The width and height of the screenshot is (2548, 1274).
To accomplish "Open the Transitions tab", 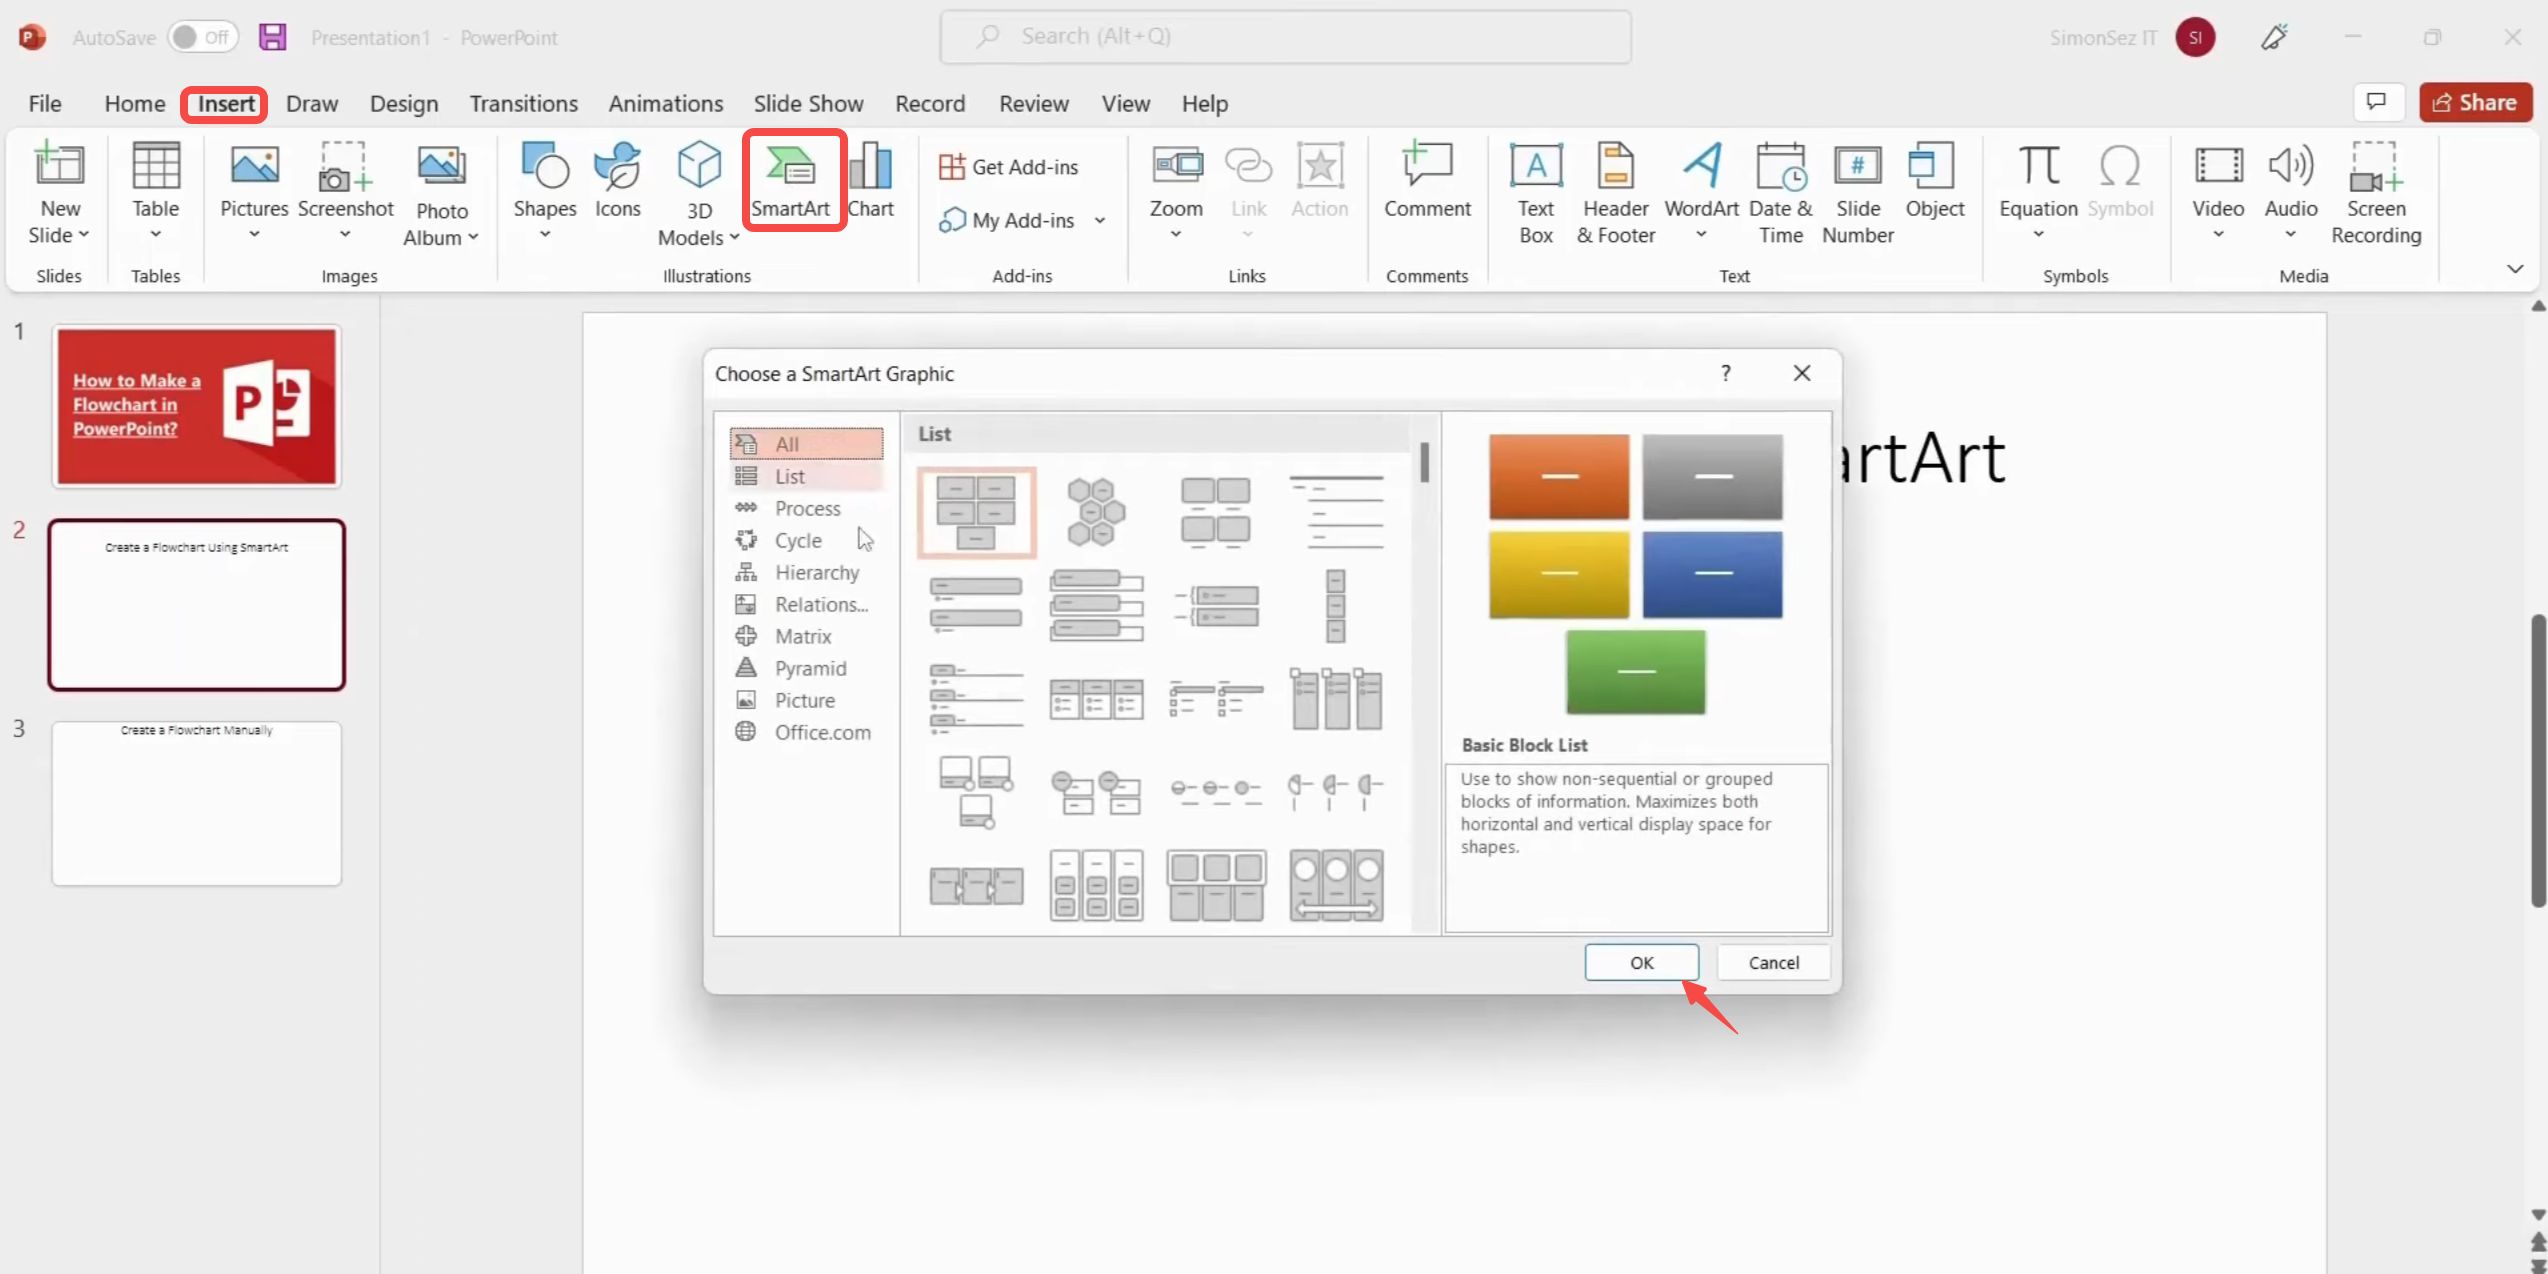I will [x=524, y=103].
